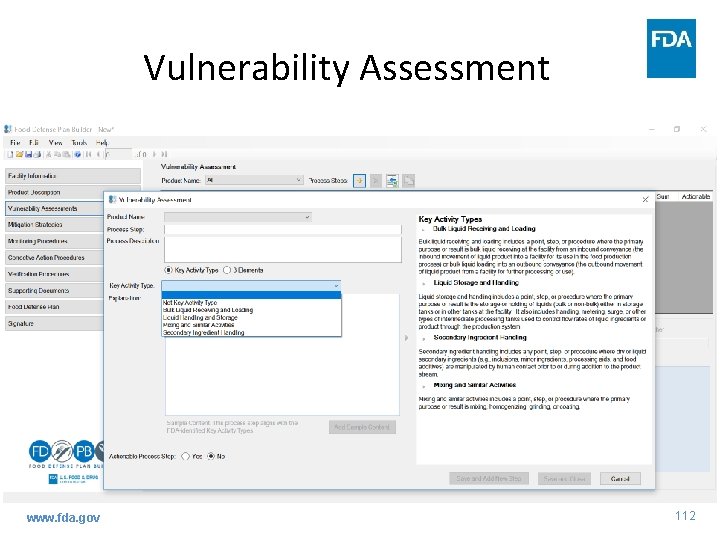Click the FD circle logo icon
This screenshot has height=540, width=720.
[39, 451]
